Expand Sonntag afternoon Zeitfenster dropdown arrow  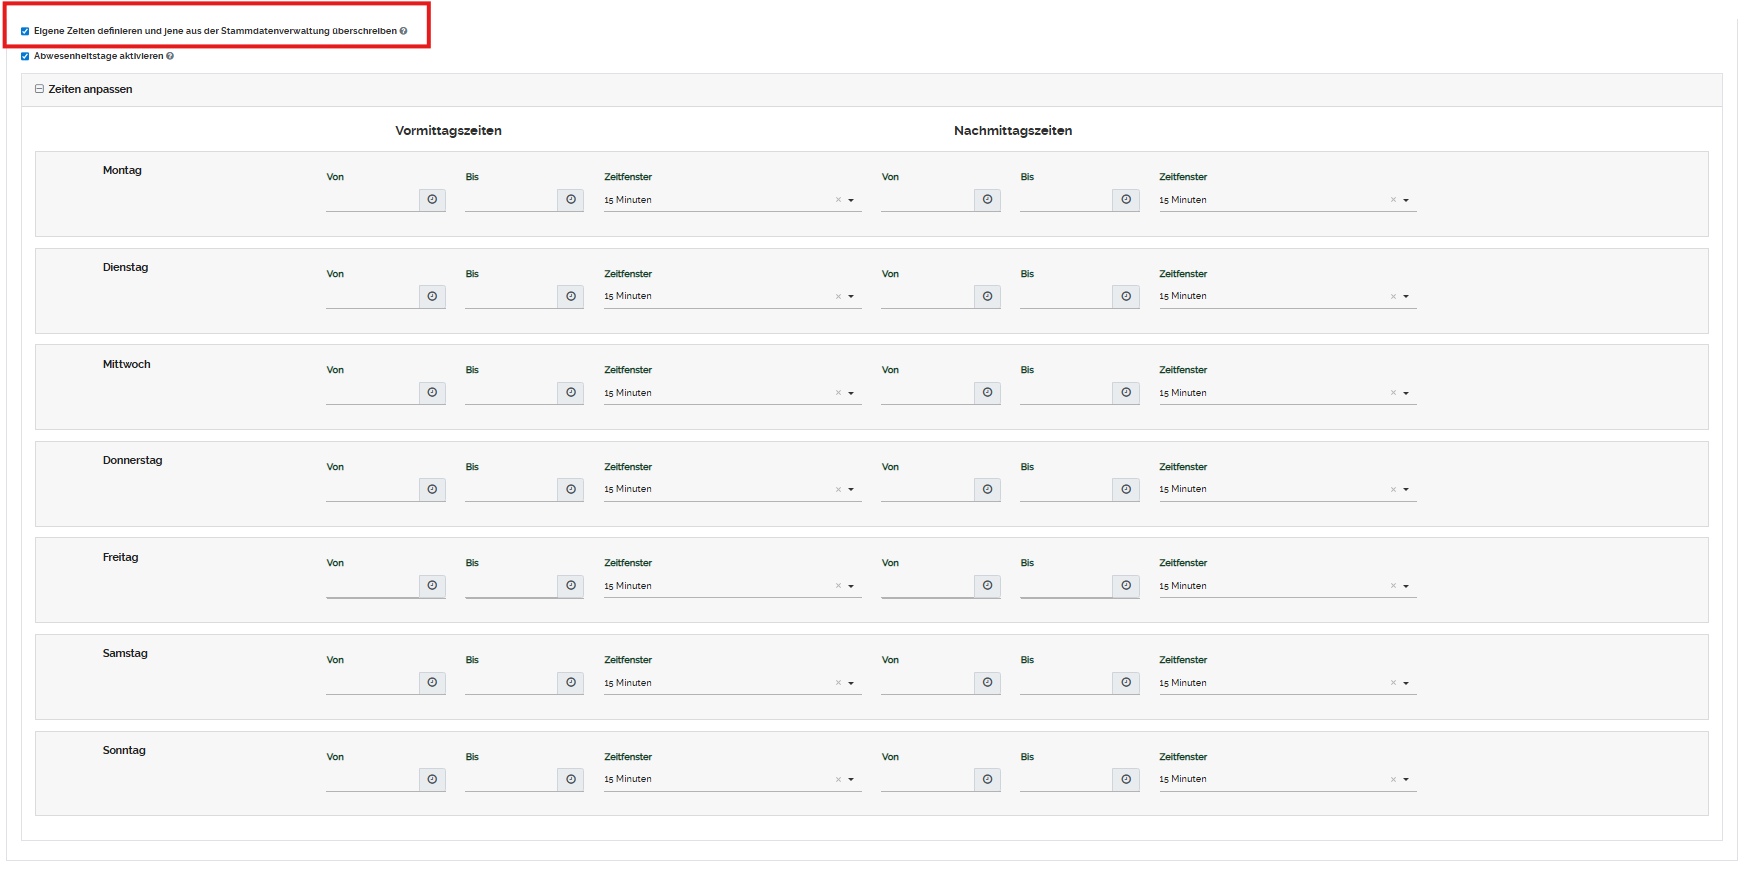coord(1406,780)
